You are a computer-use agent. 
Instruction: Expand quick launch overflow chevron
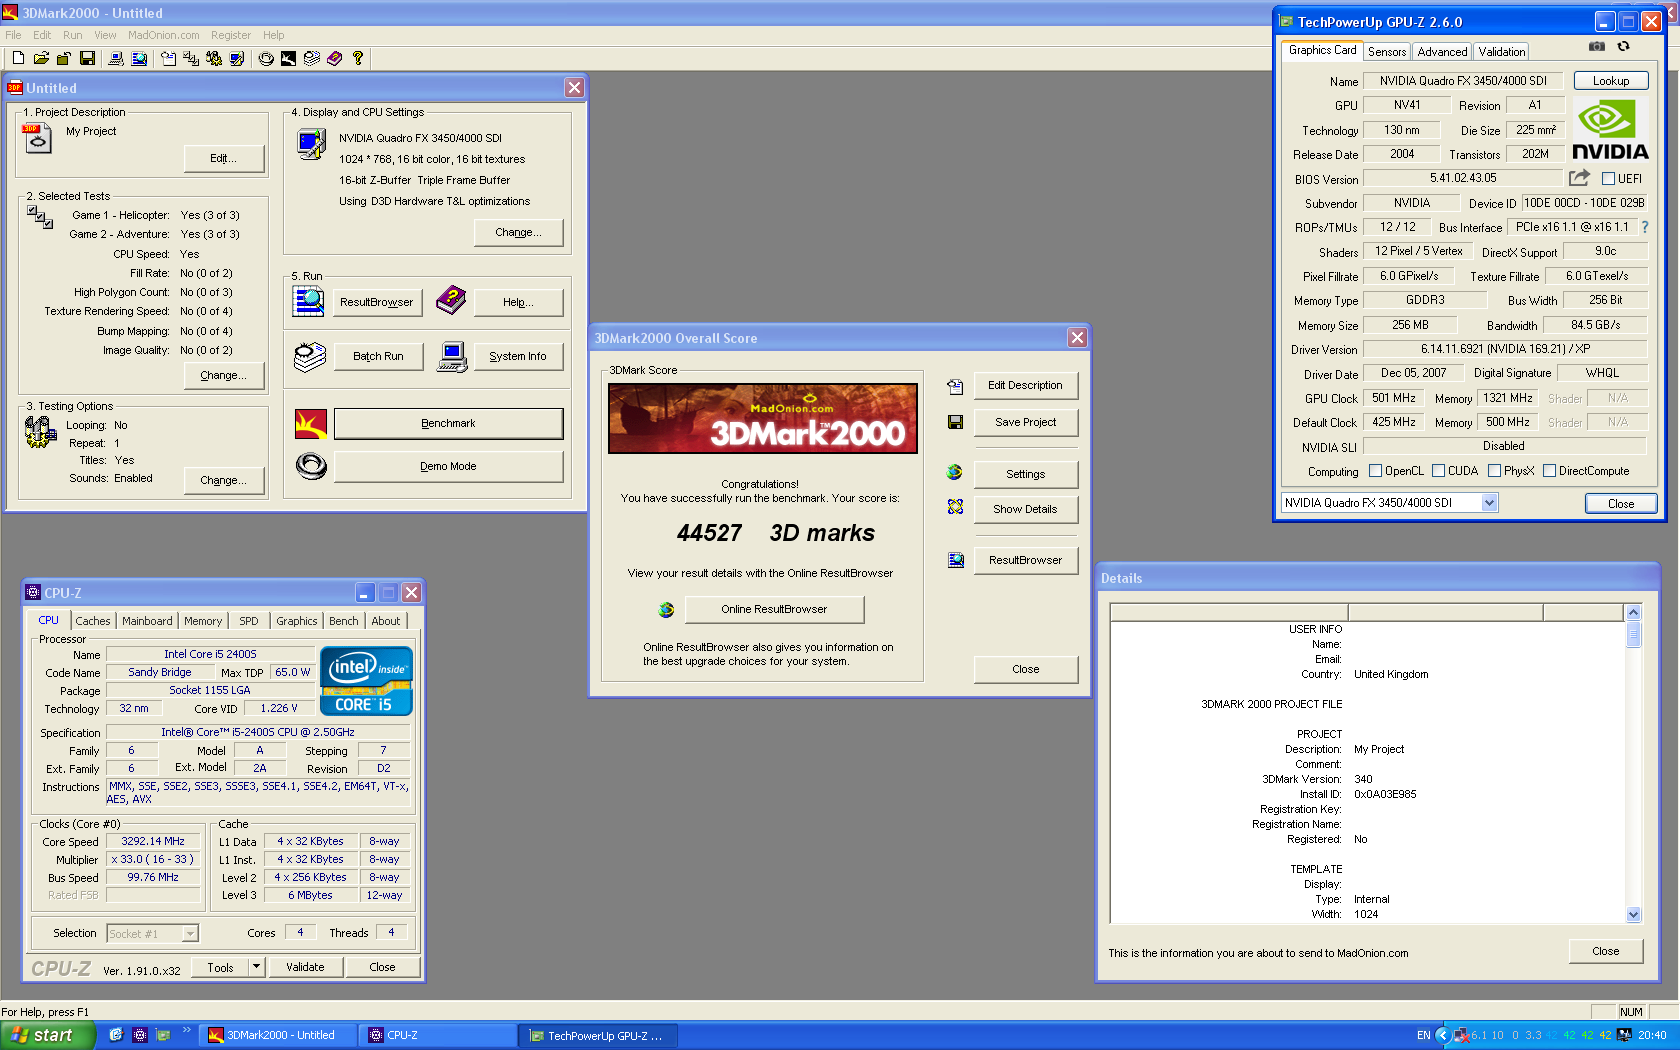(186, 1030)
